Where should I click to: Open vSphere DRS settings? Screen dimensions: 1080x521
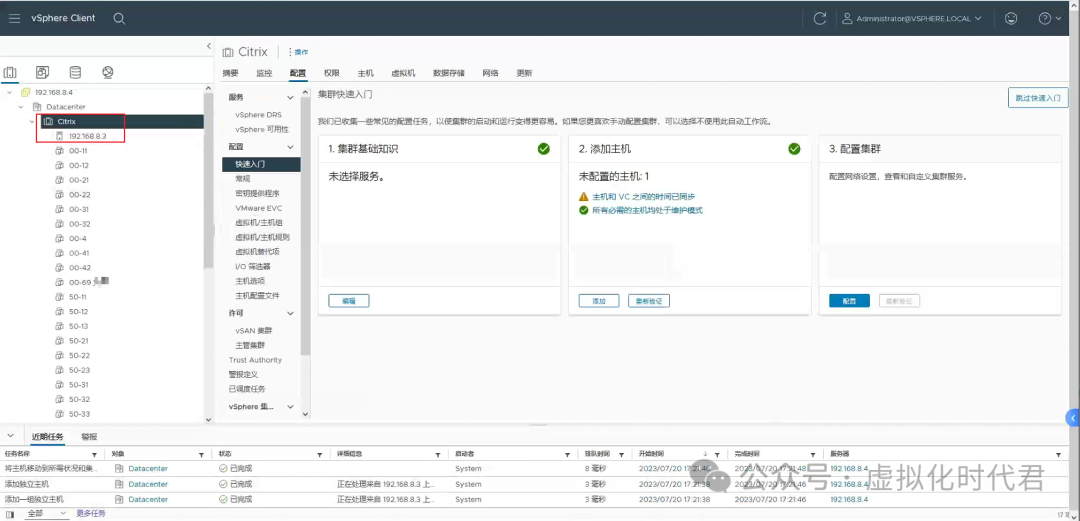258,115
